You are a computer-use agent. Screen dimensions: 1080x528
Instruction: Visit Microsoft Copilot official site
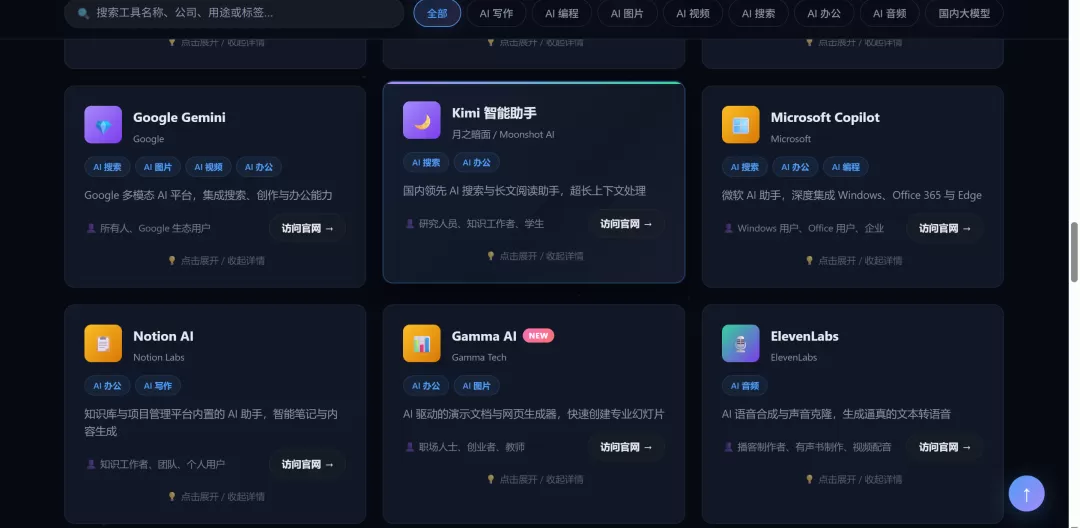pos(945,229)
